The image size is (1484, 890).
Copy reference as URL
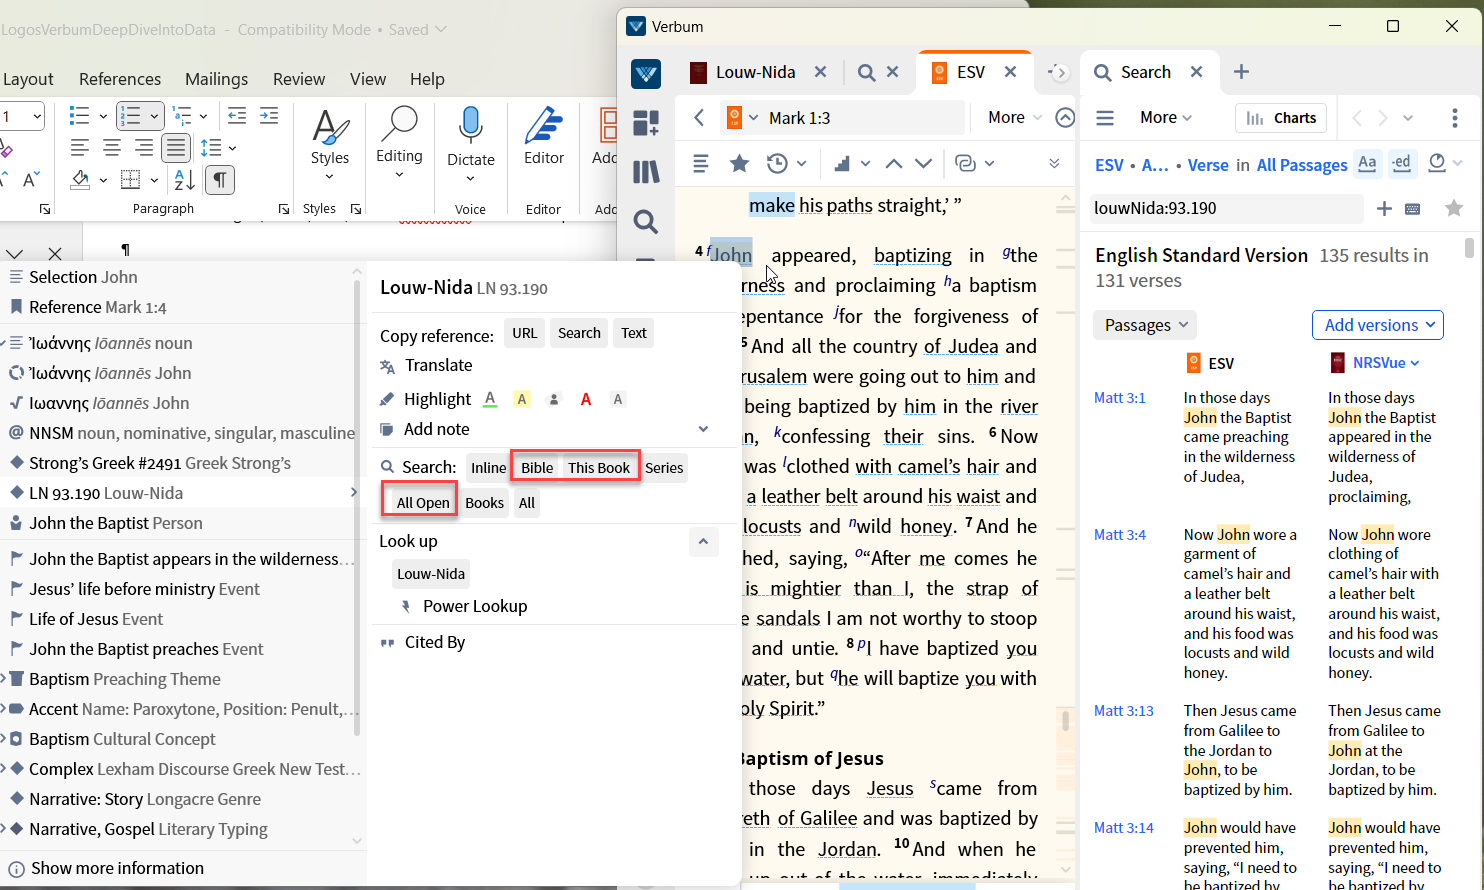[x=525, y=333]
